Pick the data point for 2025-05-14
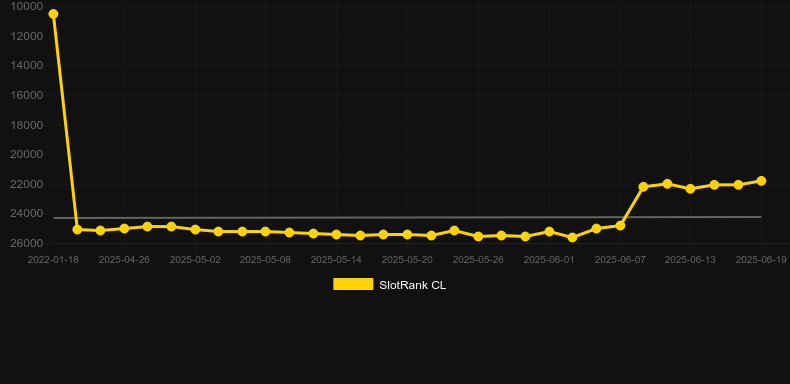This screenshot has width=790, height=384. point(337,234)
